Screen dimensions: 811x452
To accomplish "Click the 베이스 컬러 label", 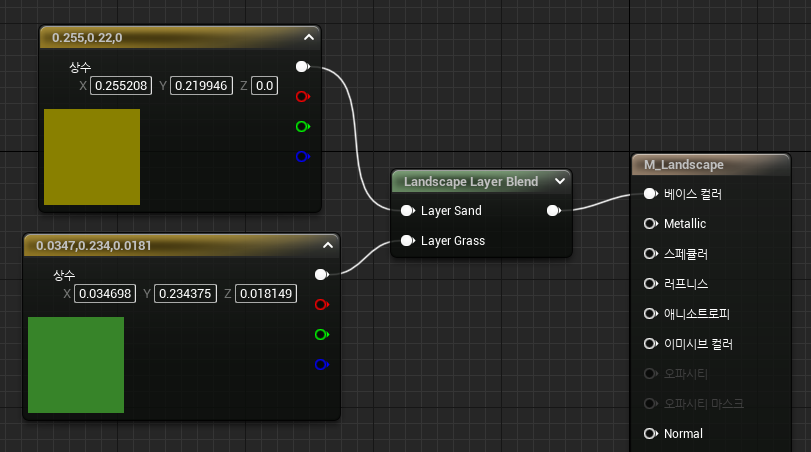I will 693,194.
